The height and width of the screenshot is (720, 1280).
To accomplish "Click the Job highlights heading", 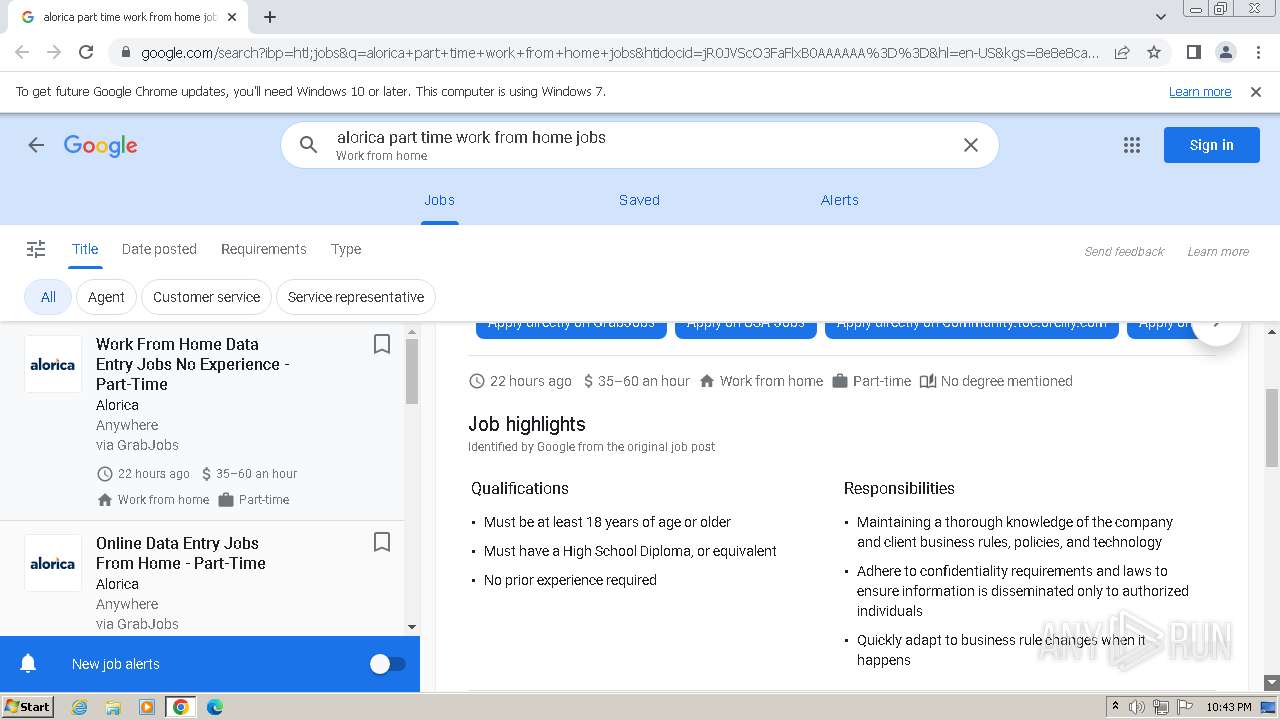I will [527, 424].
